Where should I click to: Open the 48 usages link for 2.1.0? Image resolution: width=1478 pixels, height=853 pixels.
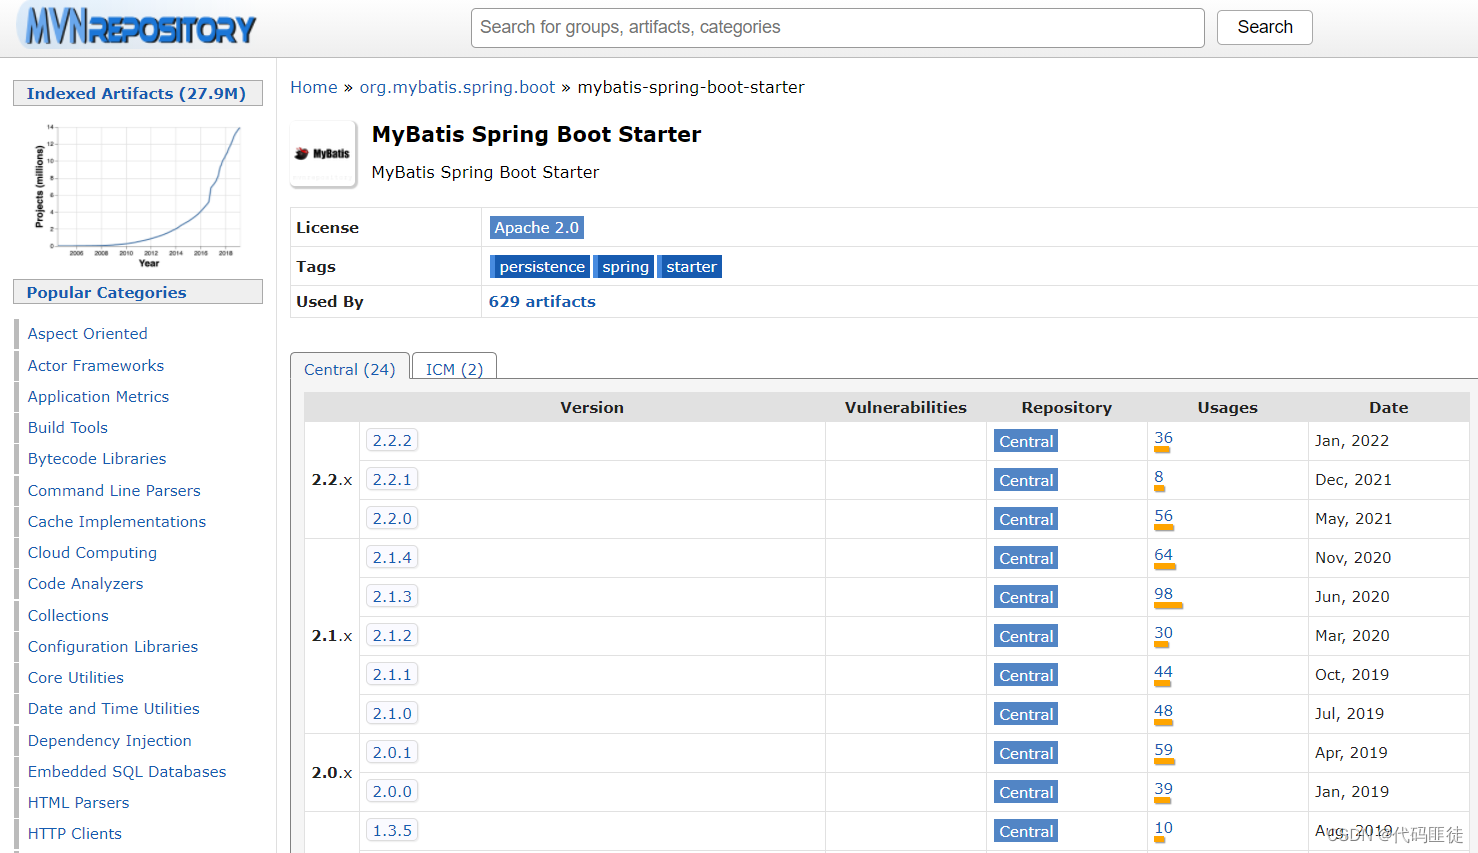[1163, 711]
